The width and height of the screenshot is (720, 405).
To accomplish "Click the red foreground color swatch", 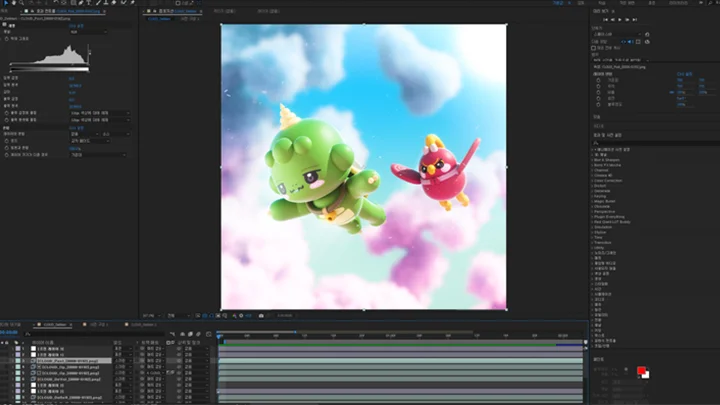I will point(641,371).
